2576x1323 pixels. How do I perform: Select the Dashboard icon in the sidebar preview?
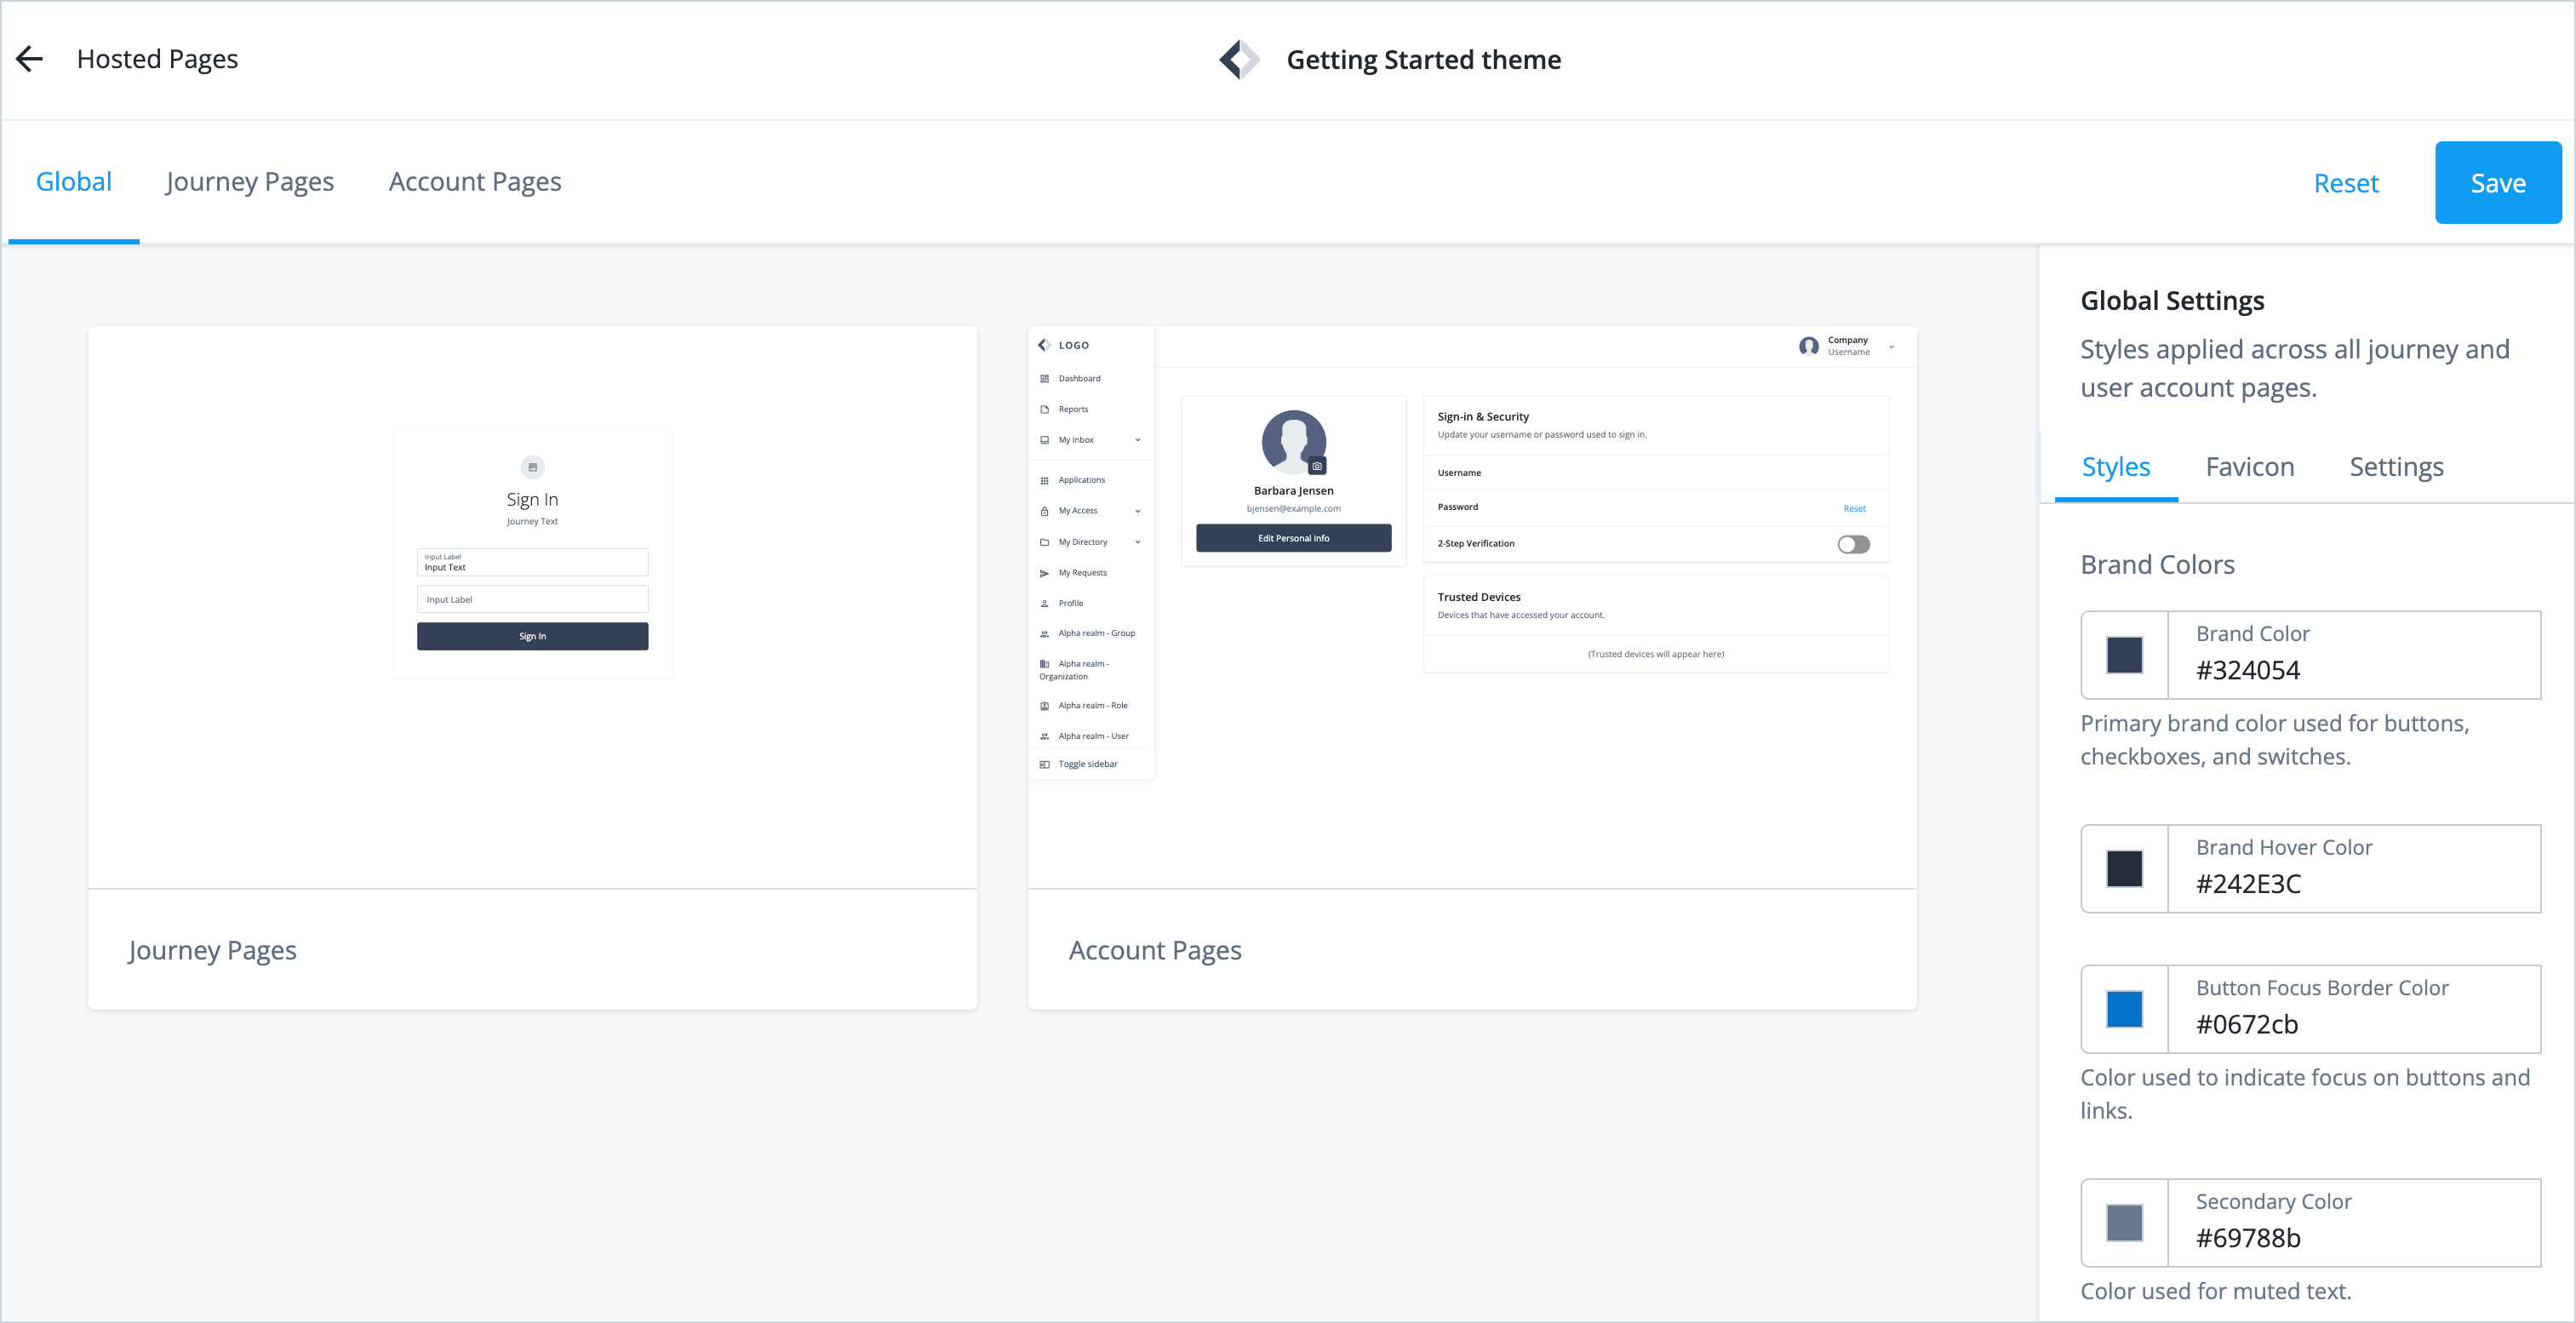(1044, 378)
